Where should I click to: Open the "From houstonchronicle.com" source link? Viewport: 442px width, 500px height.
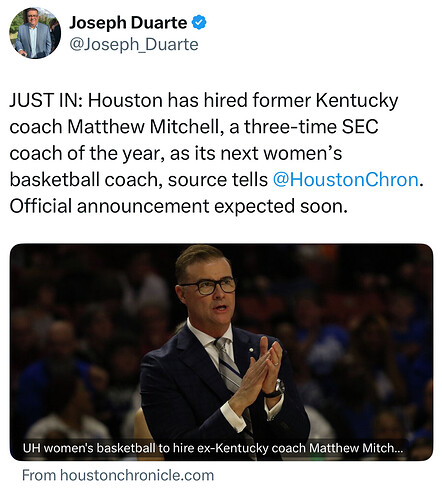tap(118, 475)
